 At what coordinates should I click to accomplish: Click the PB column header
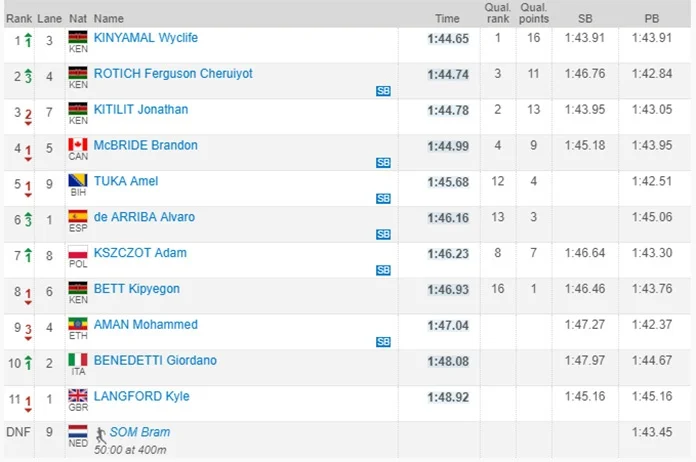[x=652, y=18]
